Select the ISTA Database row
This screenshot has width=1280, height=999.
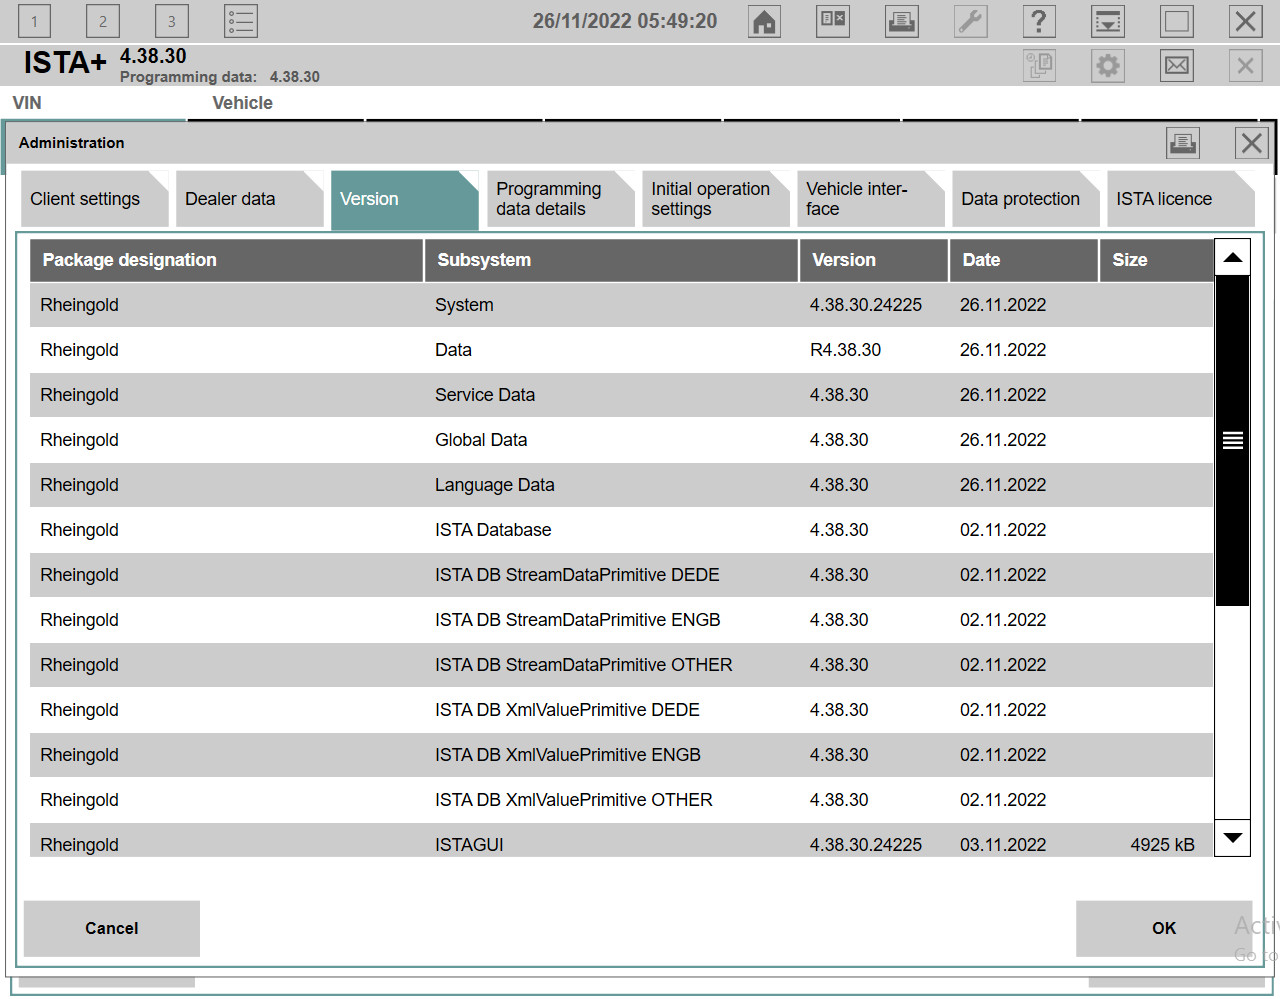click(621, 530)
